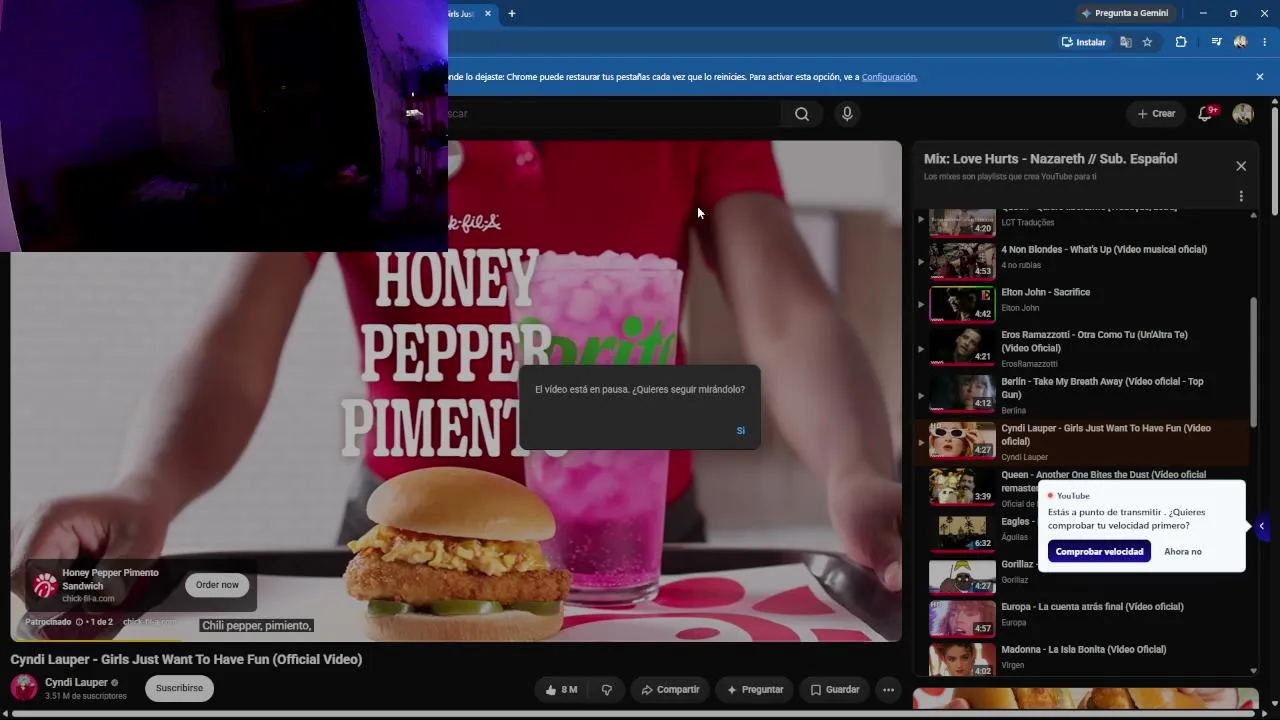Subscribe with the Suscribirse button
The image size is (1280, 720).
[179, 689]
